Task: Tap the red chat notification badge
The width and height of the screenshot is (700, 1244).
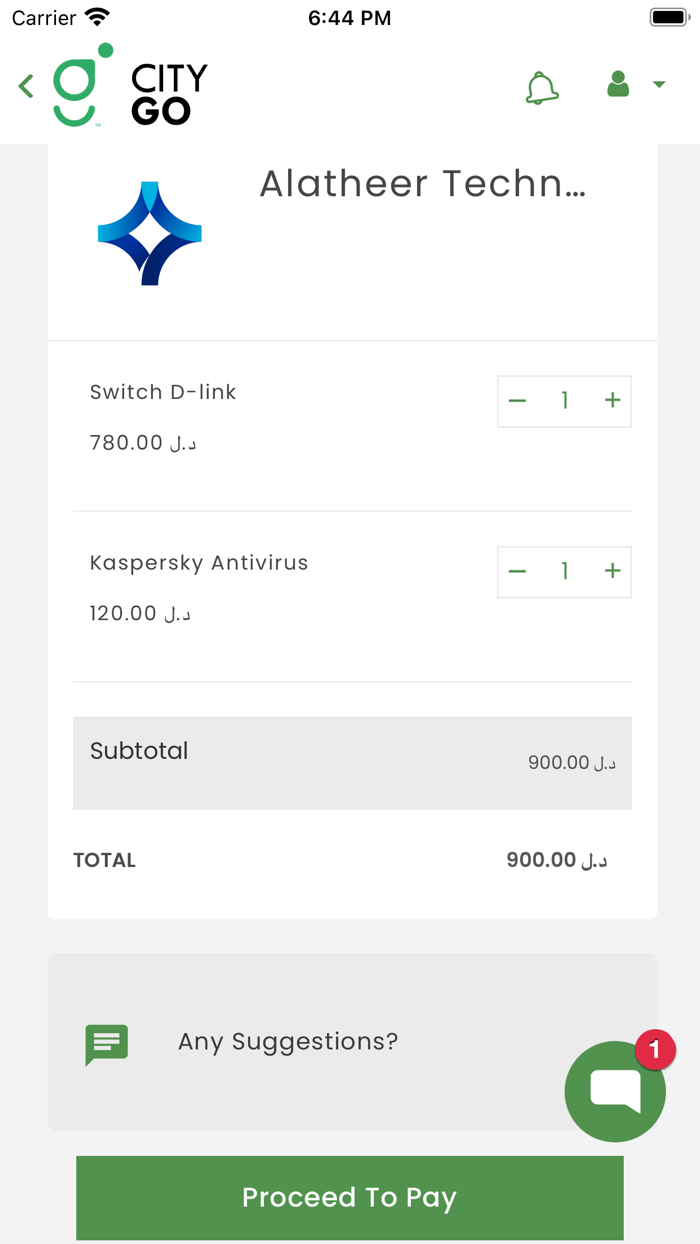Action: click(655, 1050)
